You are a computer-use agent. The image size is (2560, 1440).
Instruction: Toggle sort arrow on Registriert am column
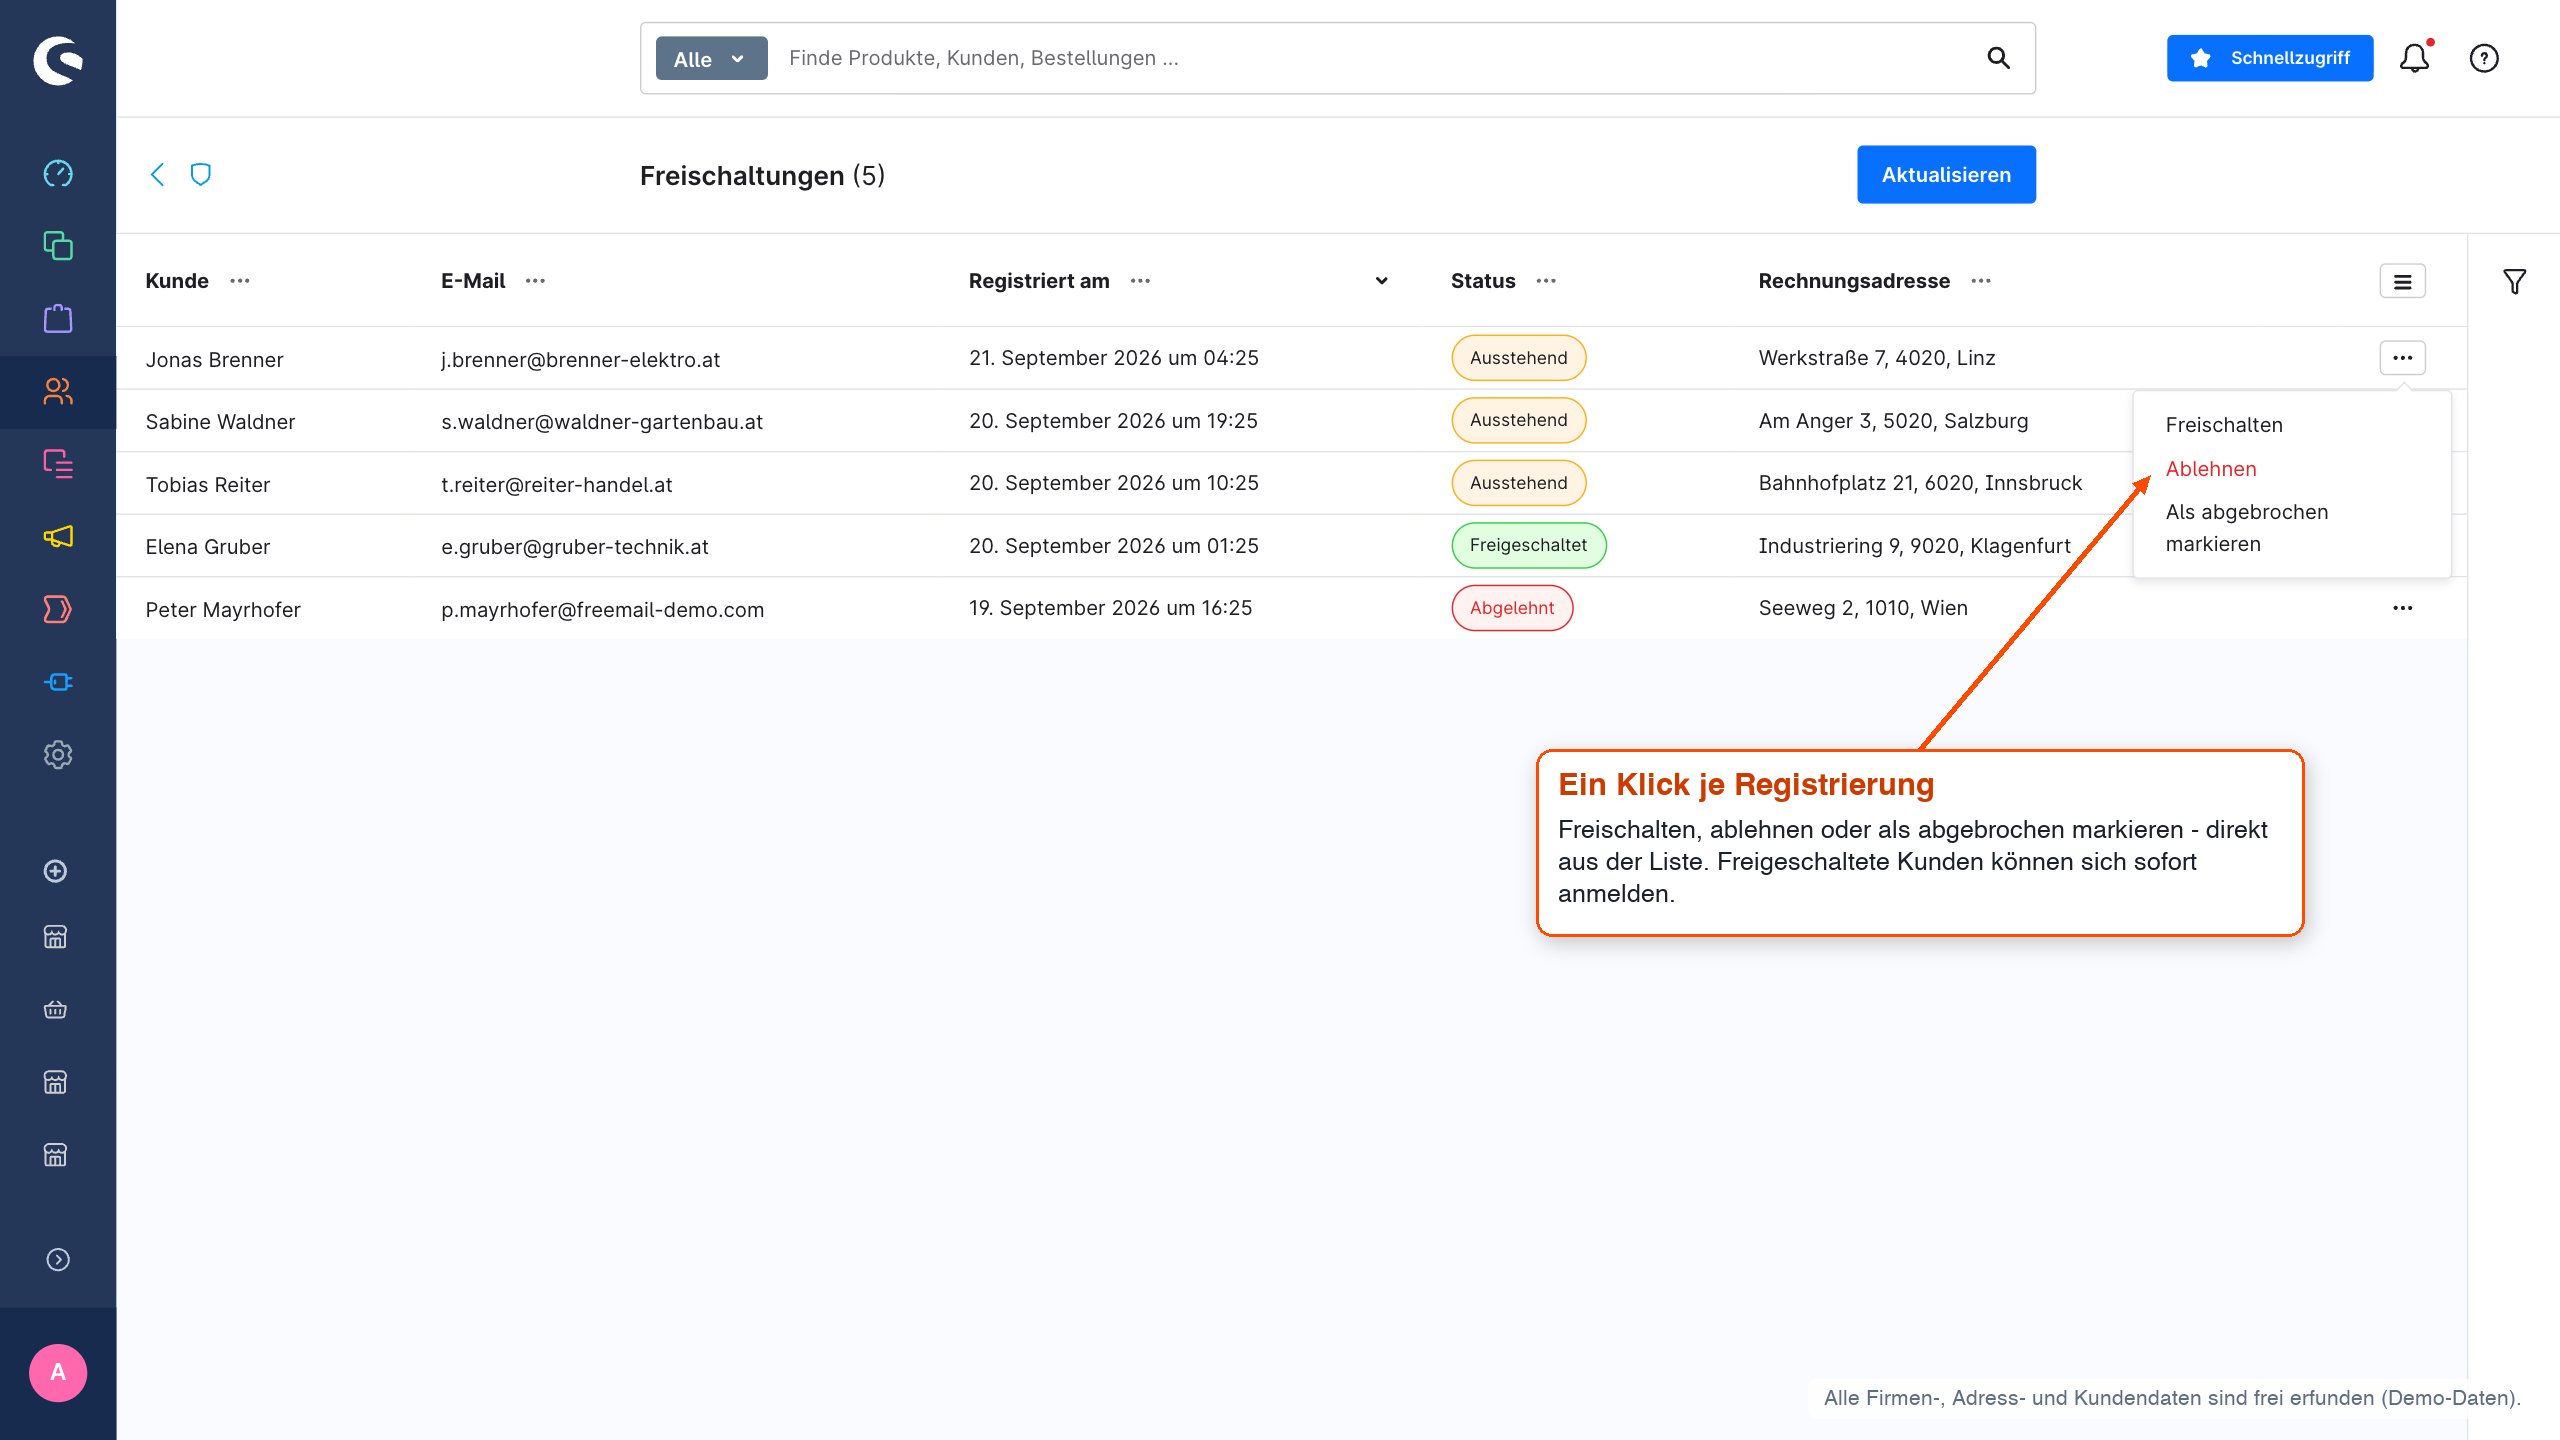pos(1382,281)
